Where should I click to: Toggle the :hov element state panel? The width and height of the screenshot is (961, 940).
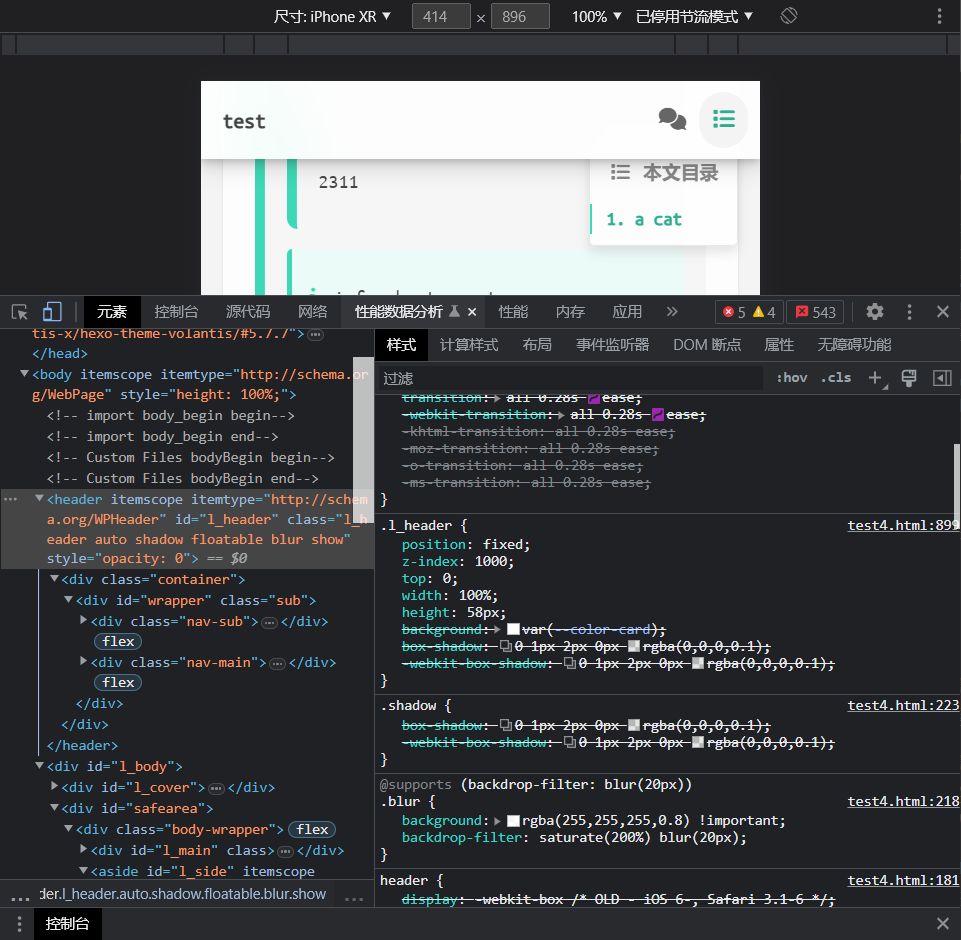791,378
